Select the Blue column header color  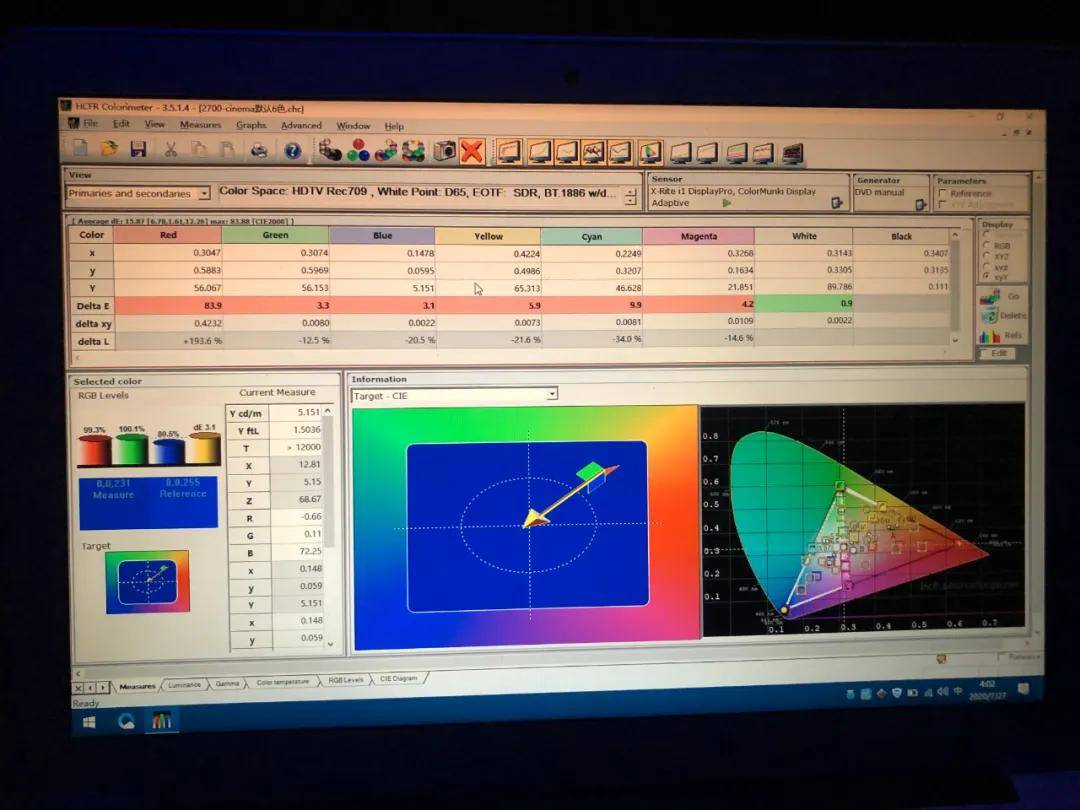click(381, 236)
